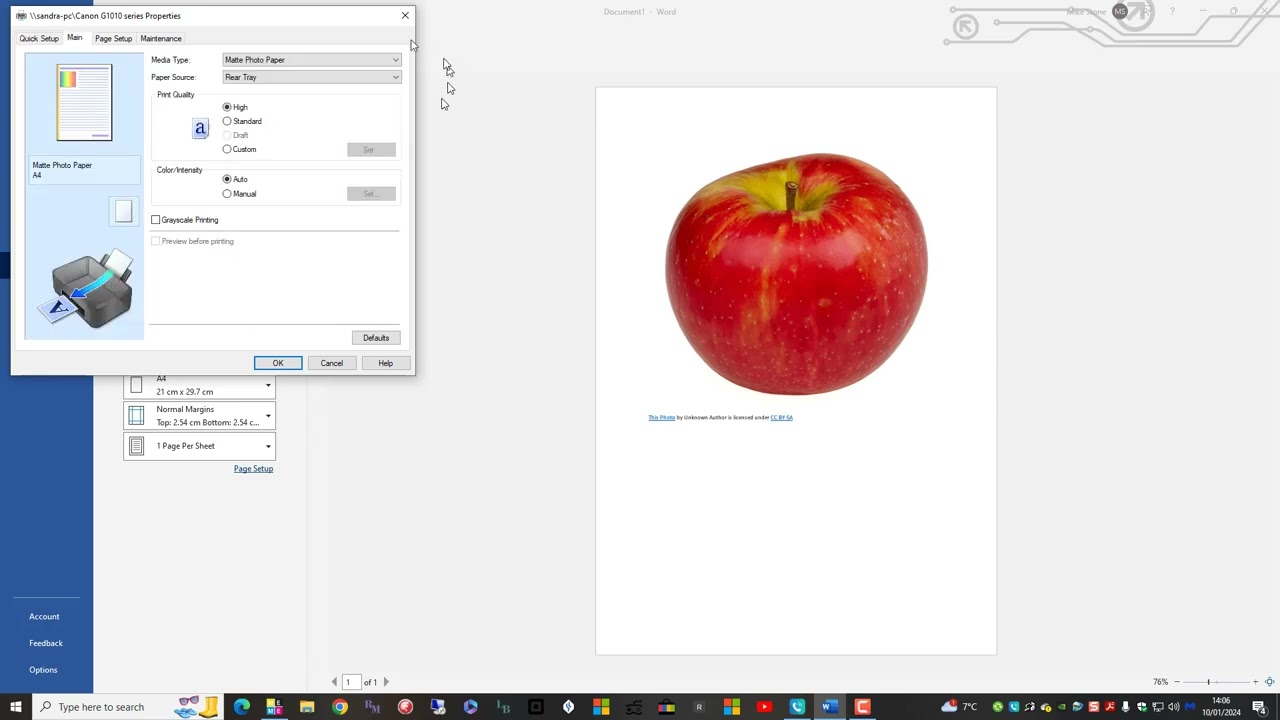Viewport: 1280px width, 720px height.
Task: Open the 1 Page Per Sheet dropdown
Action: tap(199, 446)
